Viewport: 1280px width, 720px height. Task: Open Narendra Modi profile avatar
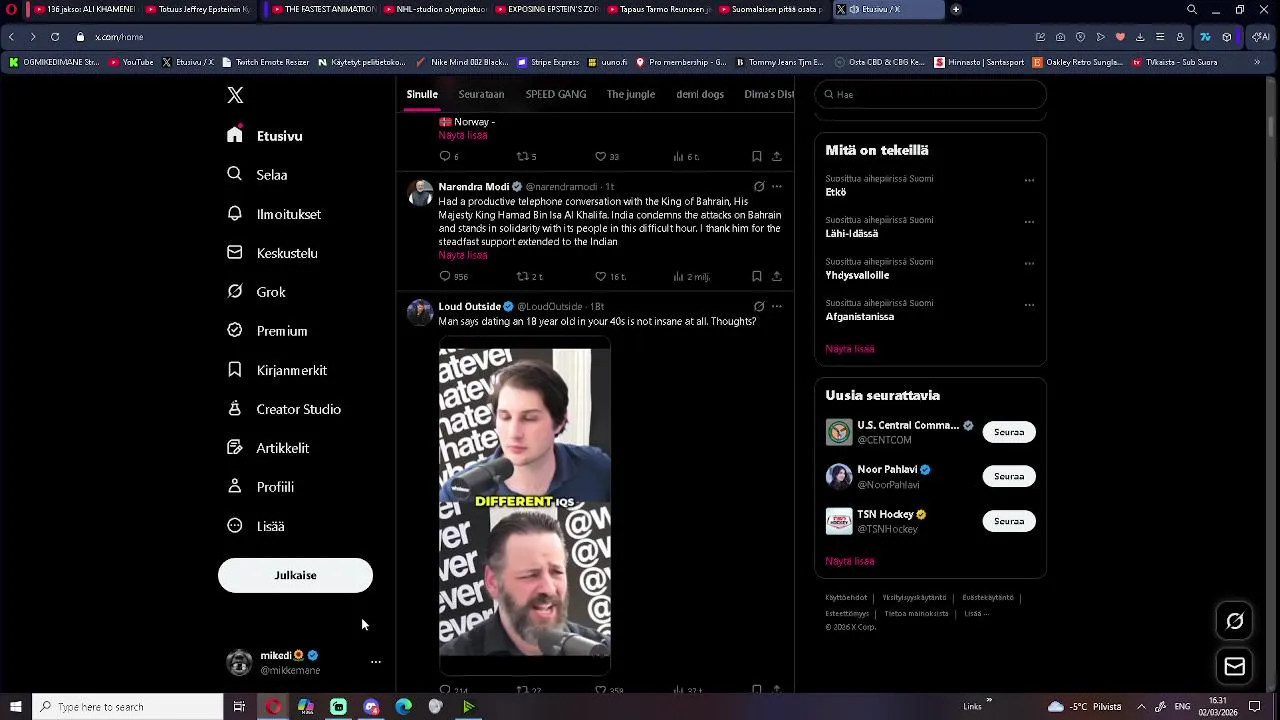[421, 193]
